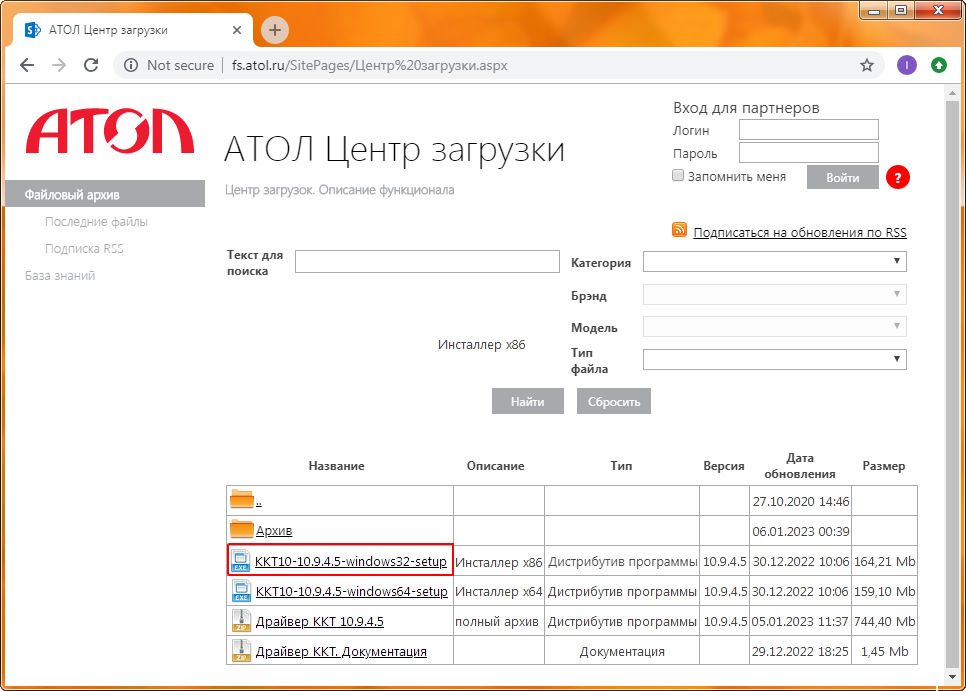The image size is (966, 691).
Task: Click the browser forward arrow
Action: point(59,65)
